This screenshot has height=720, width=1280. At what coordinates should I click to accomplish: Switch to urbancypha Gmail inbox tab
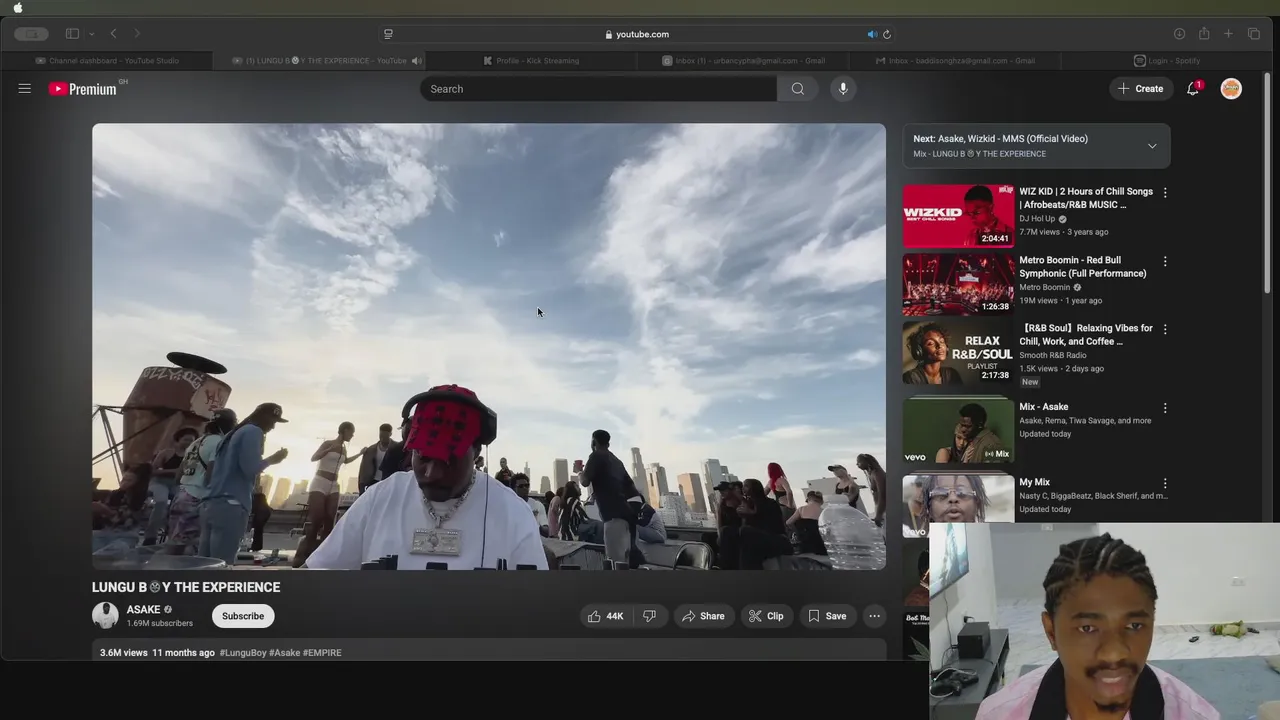click(x=743, y=61)
